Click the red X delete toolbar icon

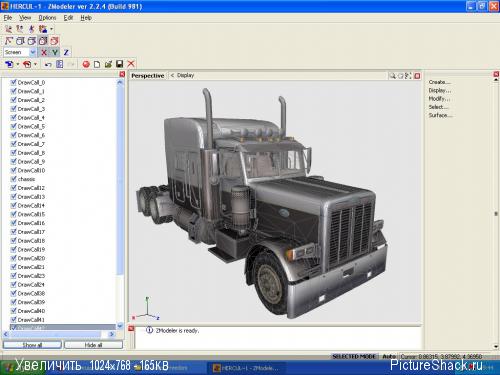131,64
